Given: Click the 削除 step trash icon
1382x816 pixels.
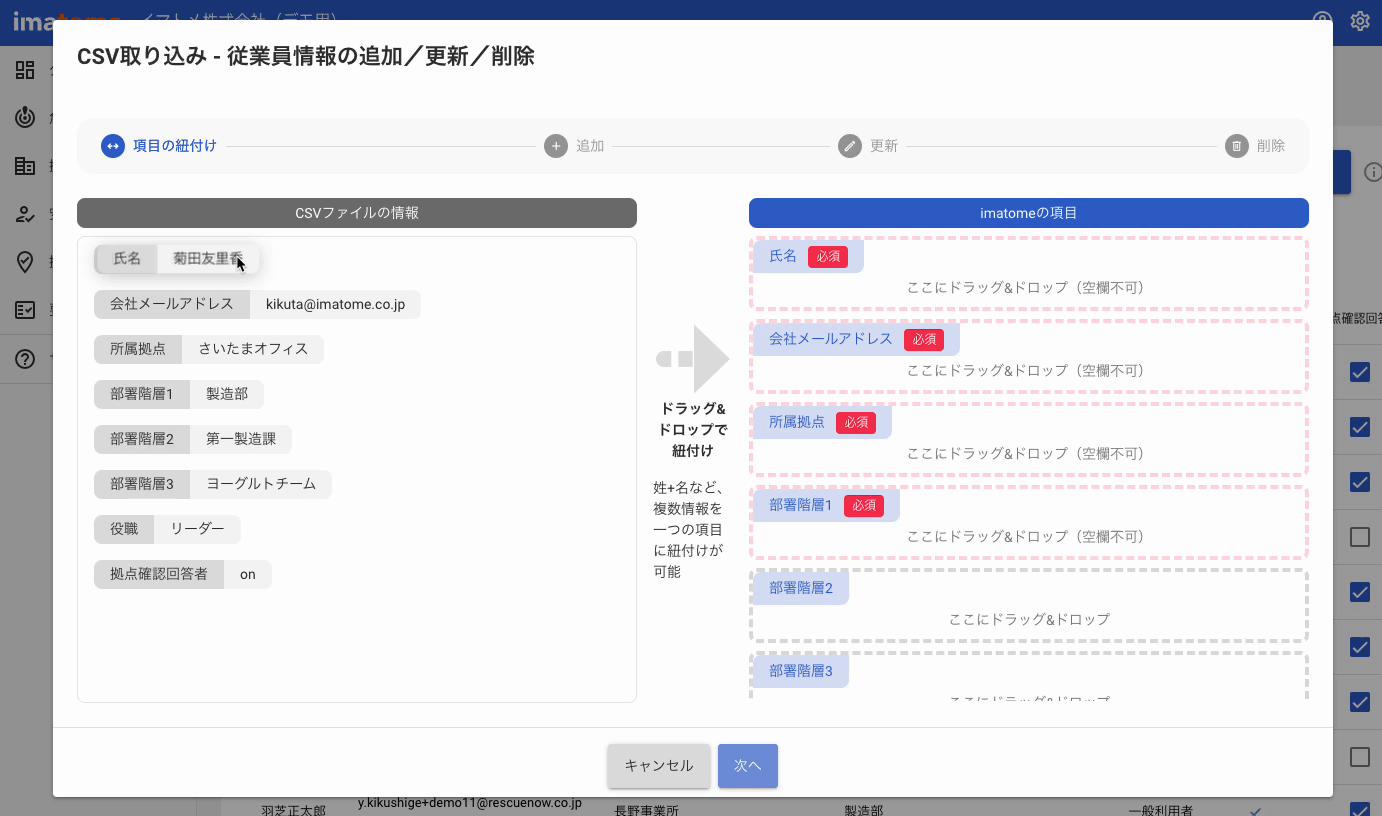Looking at the screenshot, I should (x=1237, y=146).
